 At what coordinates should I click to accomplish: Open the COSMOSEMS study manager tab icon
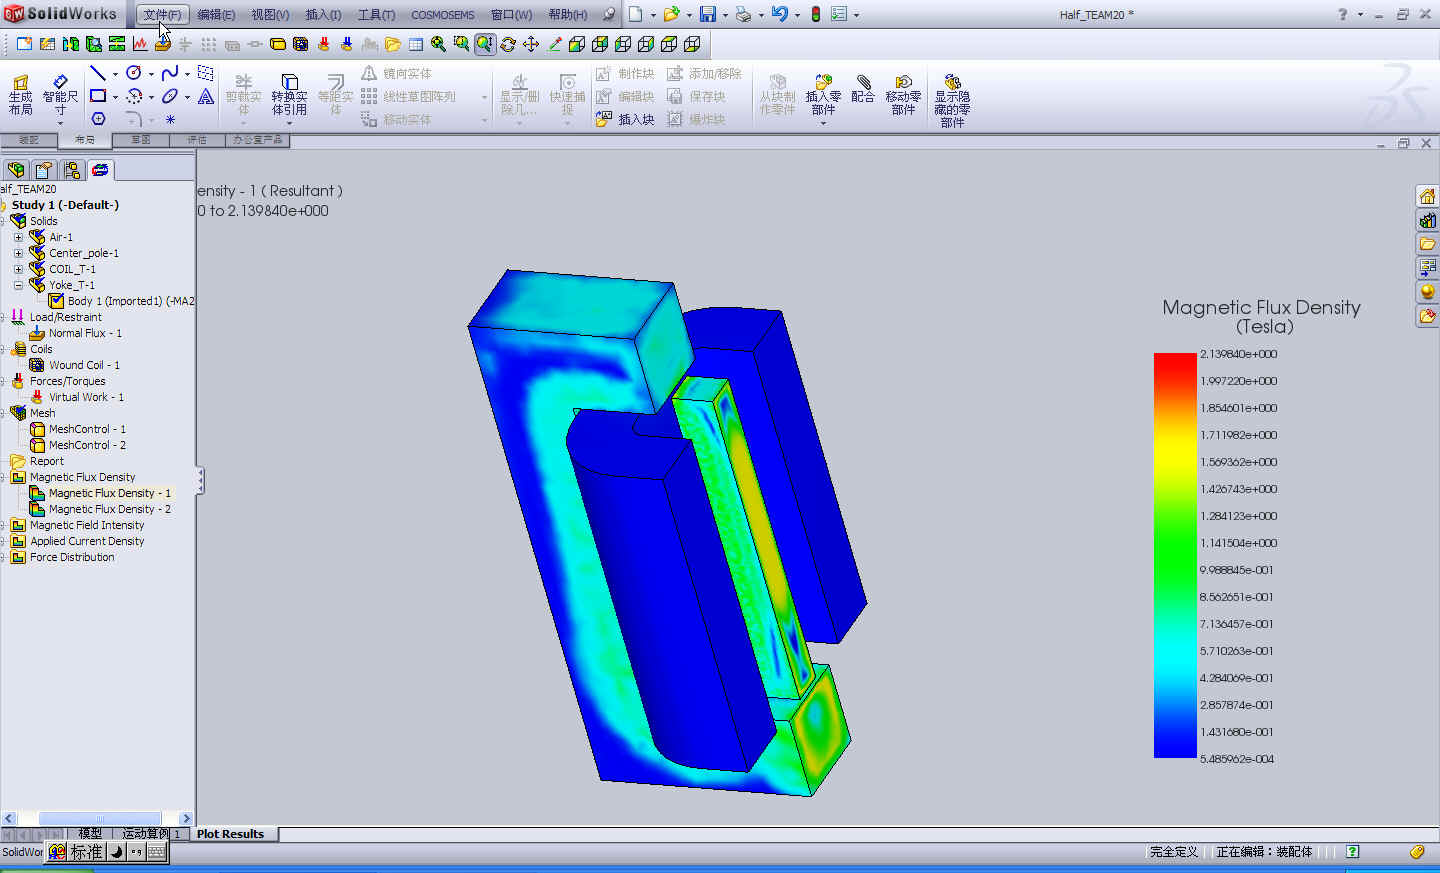click(100, 170)
